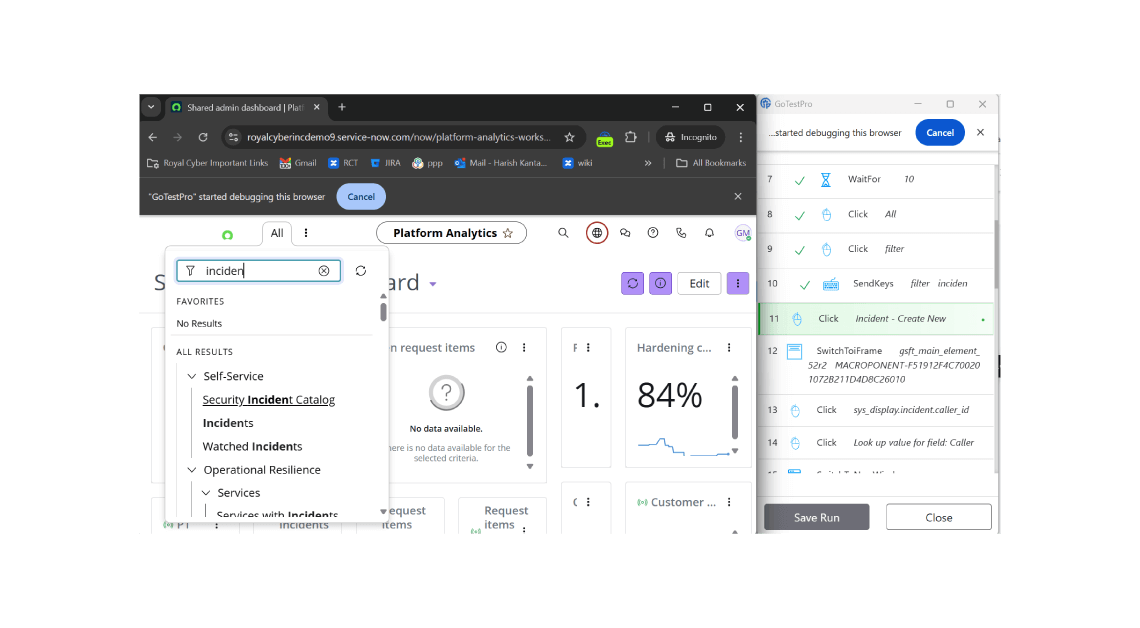
Task: Select step 14 Look up value for Caller
Action: [x=876, y=443]
